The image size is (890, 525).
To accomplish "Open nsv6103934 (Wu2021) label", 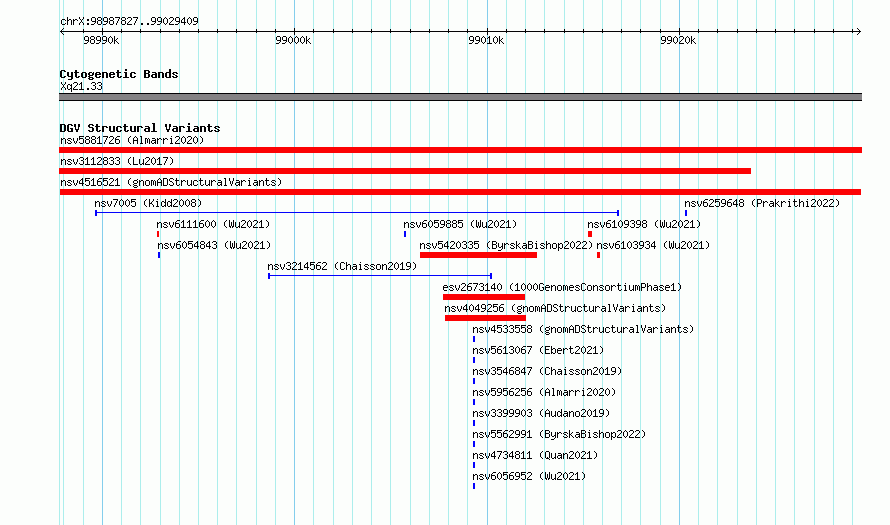I will (x=653, y=245).
